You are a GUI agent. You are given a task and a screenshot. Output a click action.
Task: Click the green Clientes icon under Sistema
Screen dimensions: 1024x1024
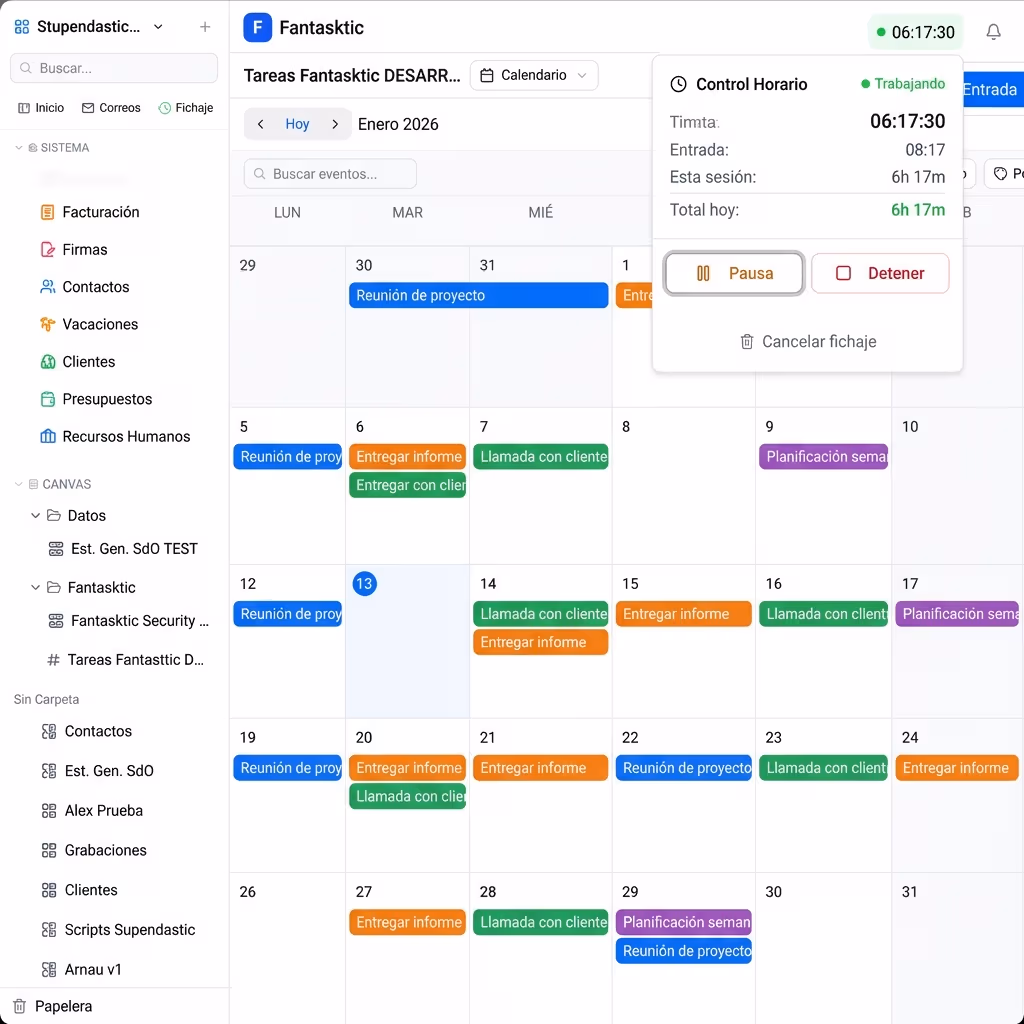[x=48, y=362]
